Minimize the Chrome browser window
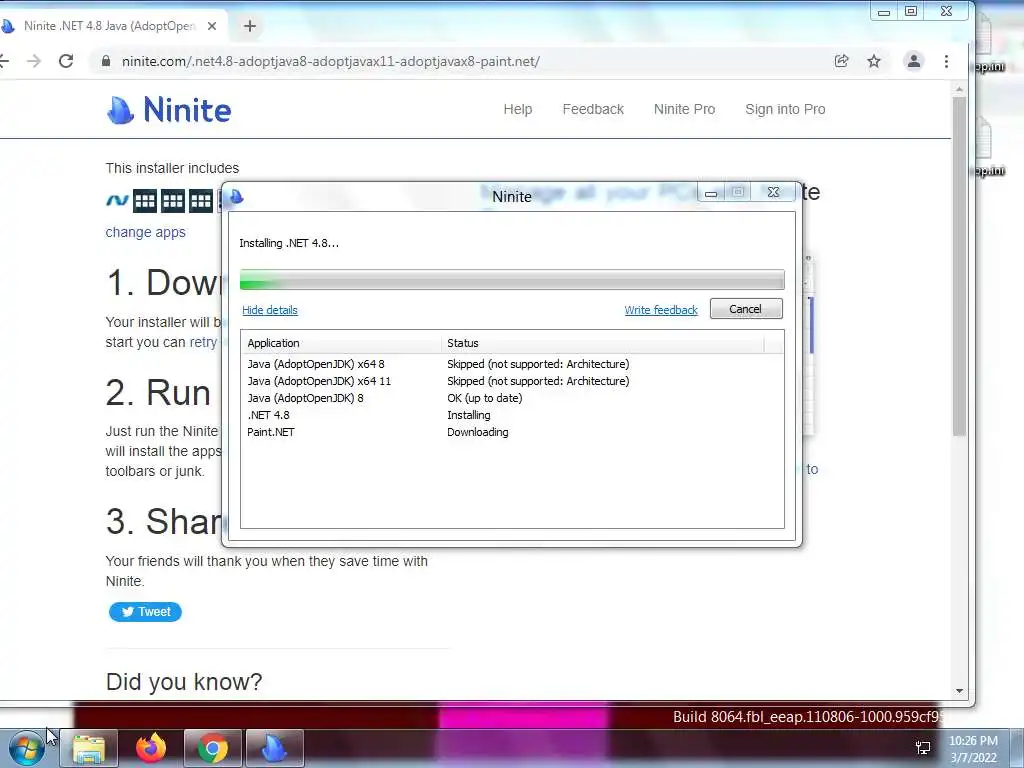1024x768 pixels. click(884, 11)
